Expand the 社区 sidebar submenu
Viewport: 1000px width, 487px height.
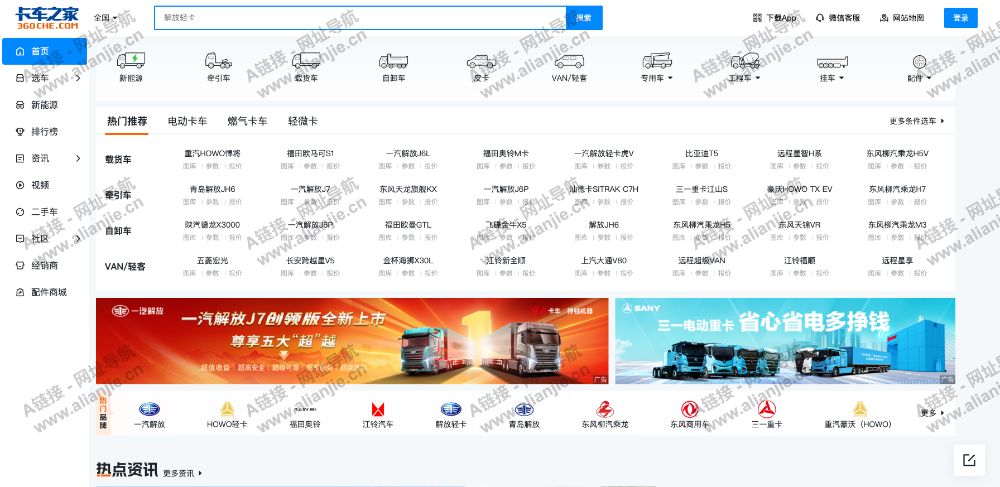pyautogui.click(x=78, y=239)
